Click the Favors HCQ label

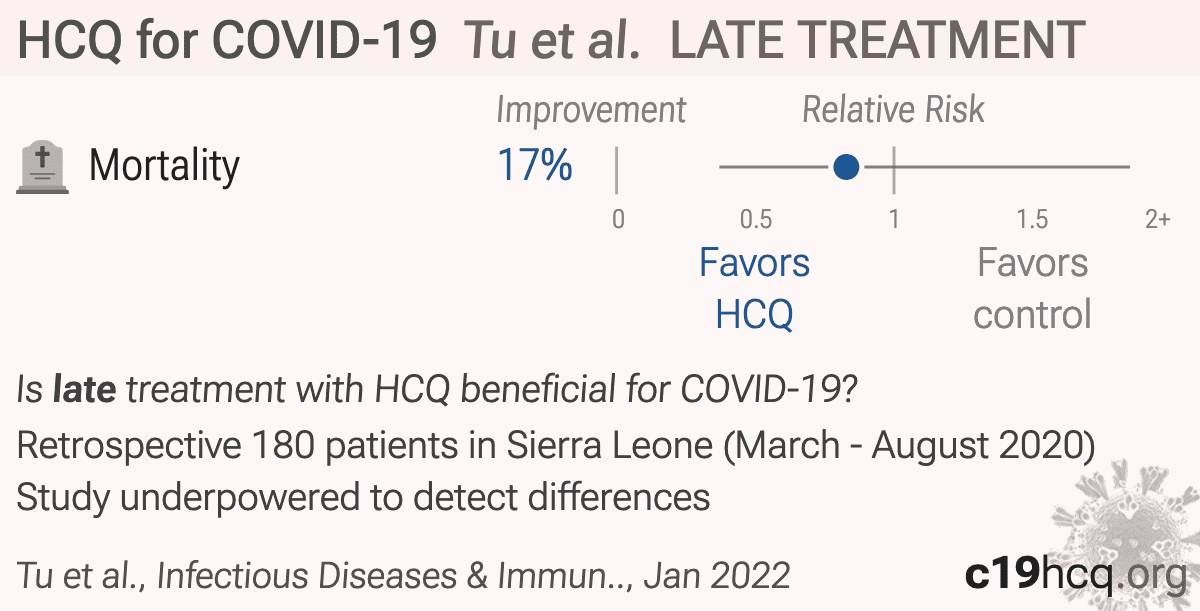pyautogui.click(x=754, y=289)
